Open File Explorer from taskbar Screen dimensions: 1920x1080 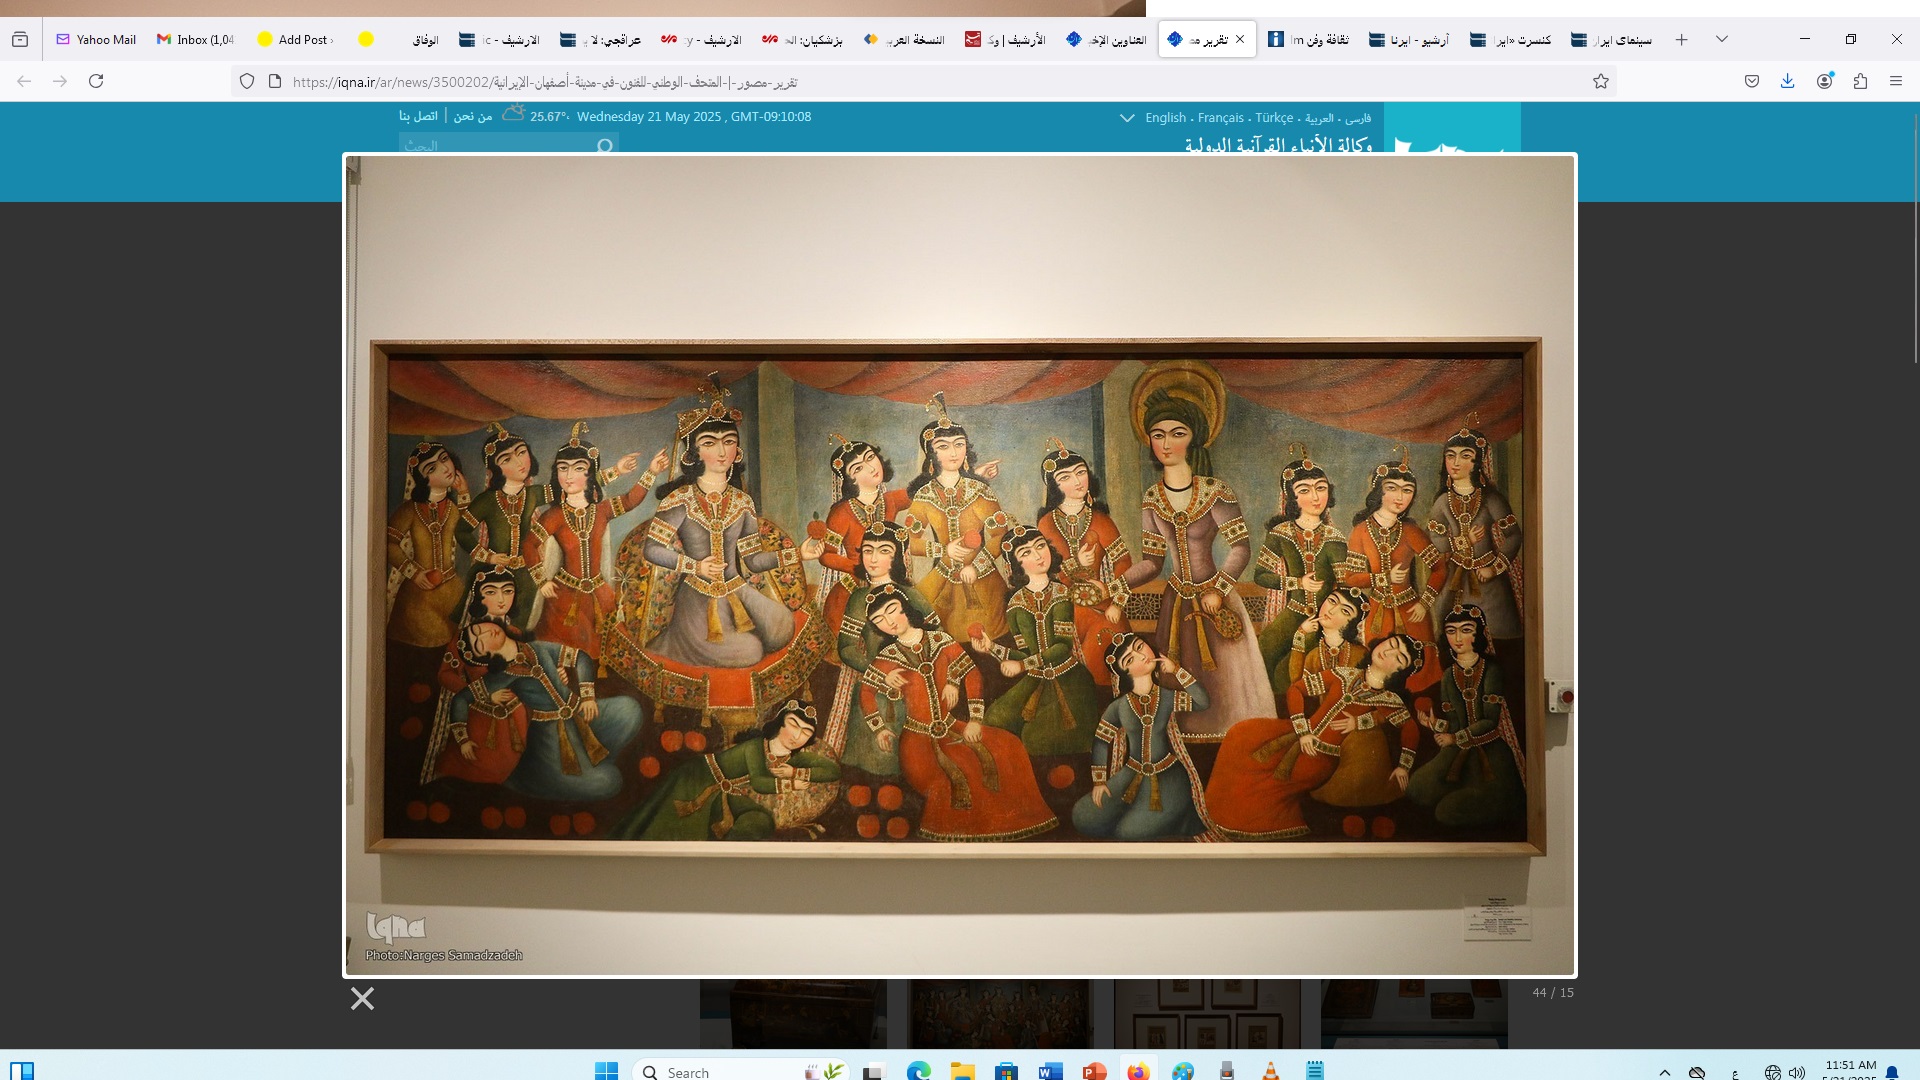pos(962,1071)
